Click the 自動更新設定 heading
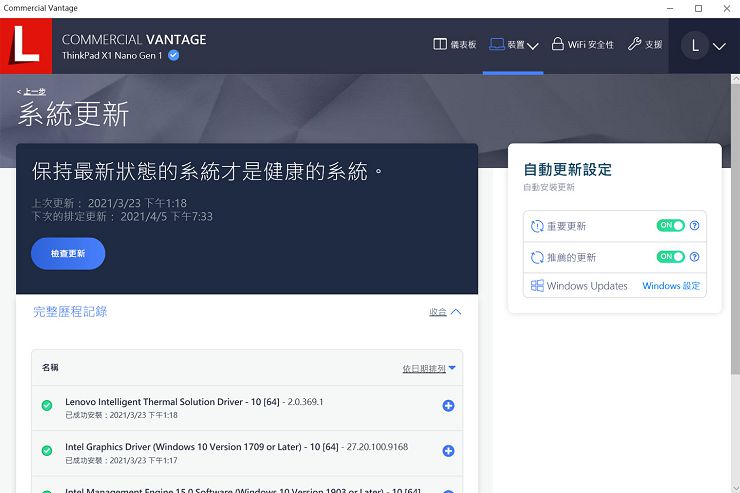Image resolution: width=740 pixels, height=493 pixels. pyautogui.click(x=567, y=169)
